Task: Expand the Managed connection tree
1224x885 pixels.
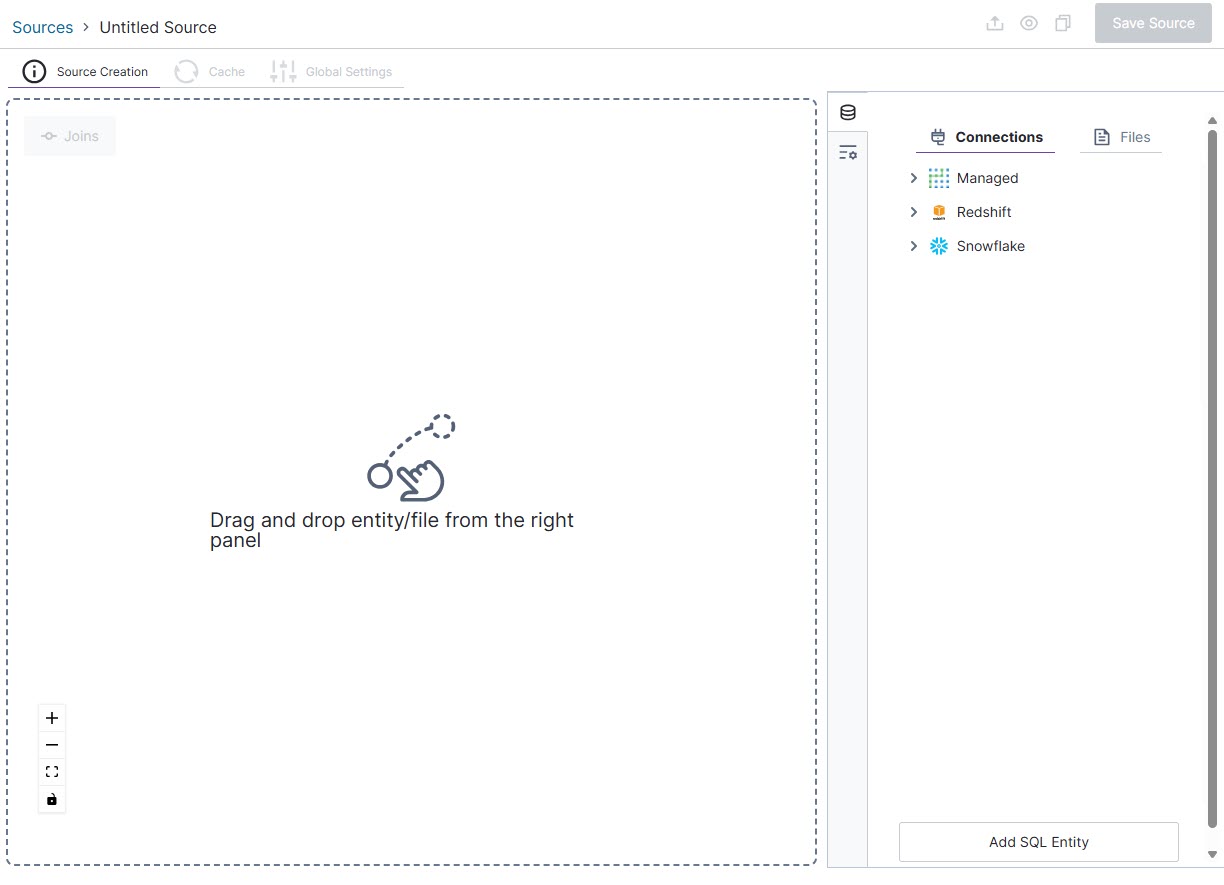Action: pyautogui.click(x=913, y=177)
